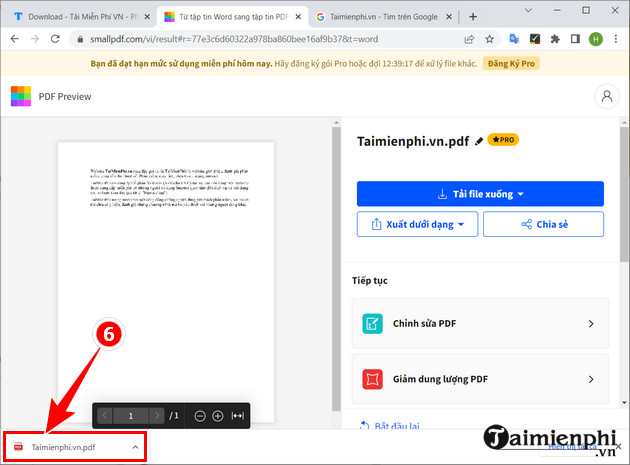Screen dimensions: 630x465
Task: Click the Smallpdf colorful logo
Action: tap(21, 96)
